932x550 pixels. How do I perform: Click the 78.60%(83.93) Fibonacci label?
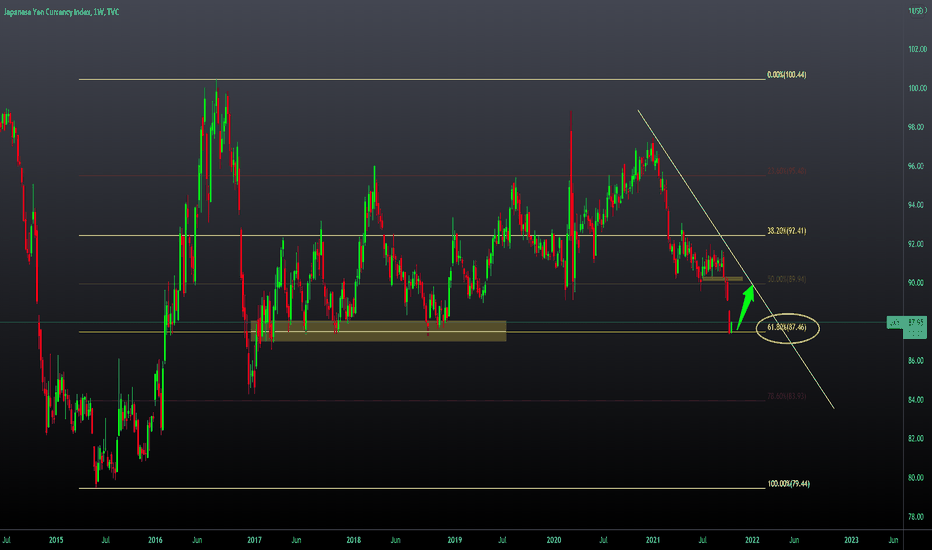[786, 396]
